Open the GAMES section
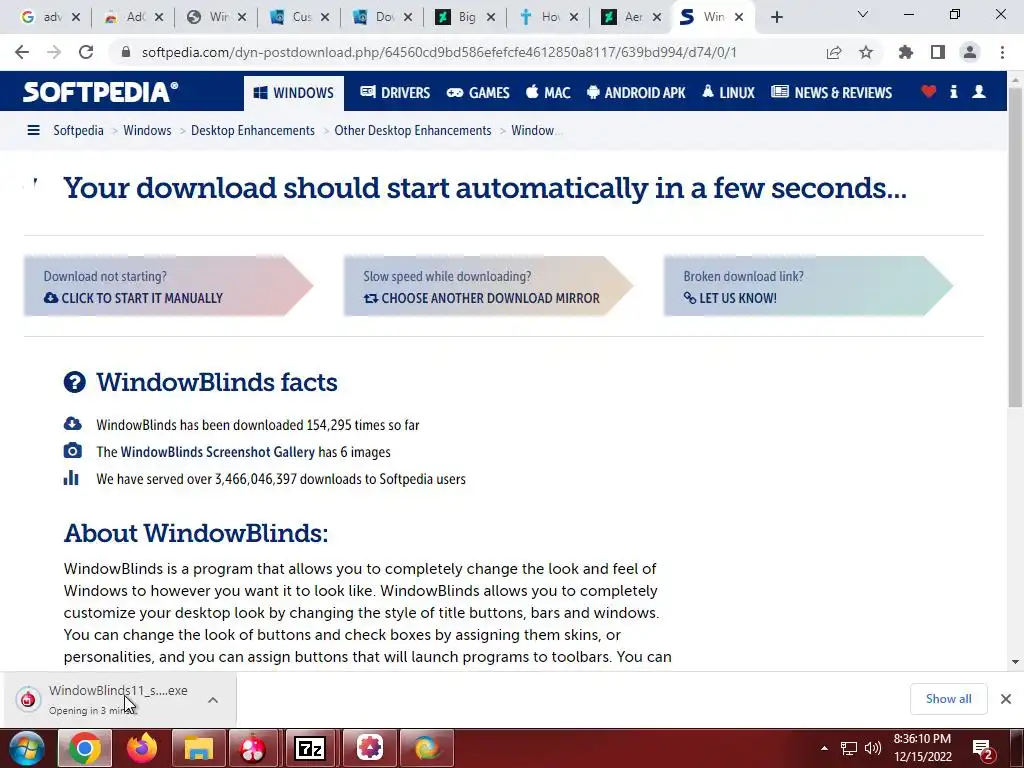The height and width of the screenshot is (768, 1024). click(478, 93)
